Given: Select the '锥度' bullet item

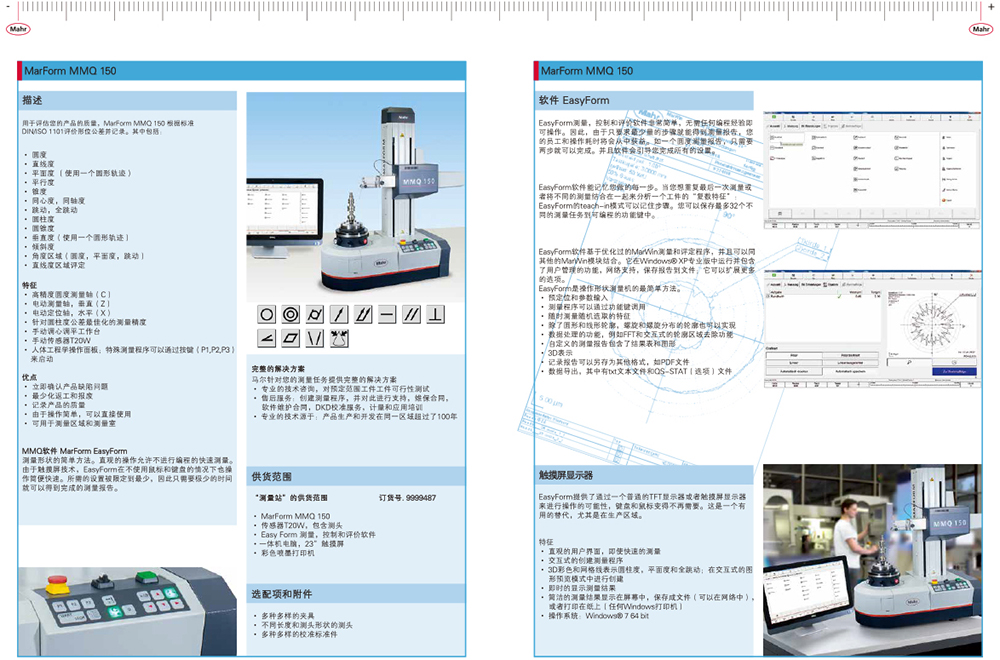Looking at the screenshot, I should click(40, 191).
